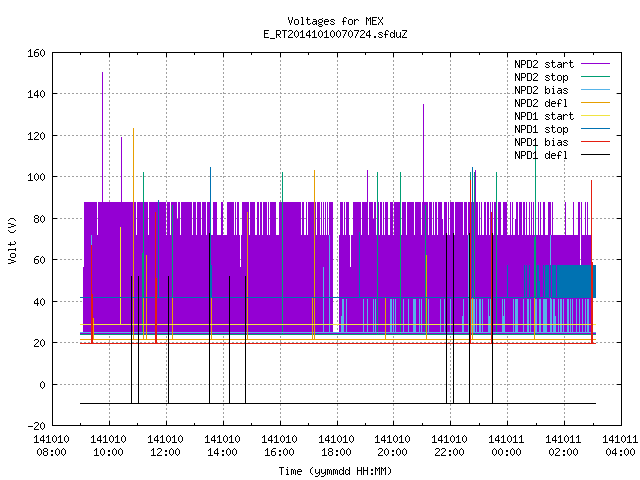The width and height of the screenshot is (640, 480).
Task: Click the NPD2 defl legend entry
Action: click(x=562, y=103)
